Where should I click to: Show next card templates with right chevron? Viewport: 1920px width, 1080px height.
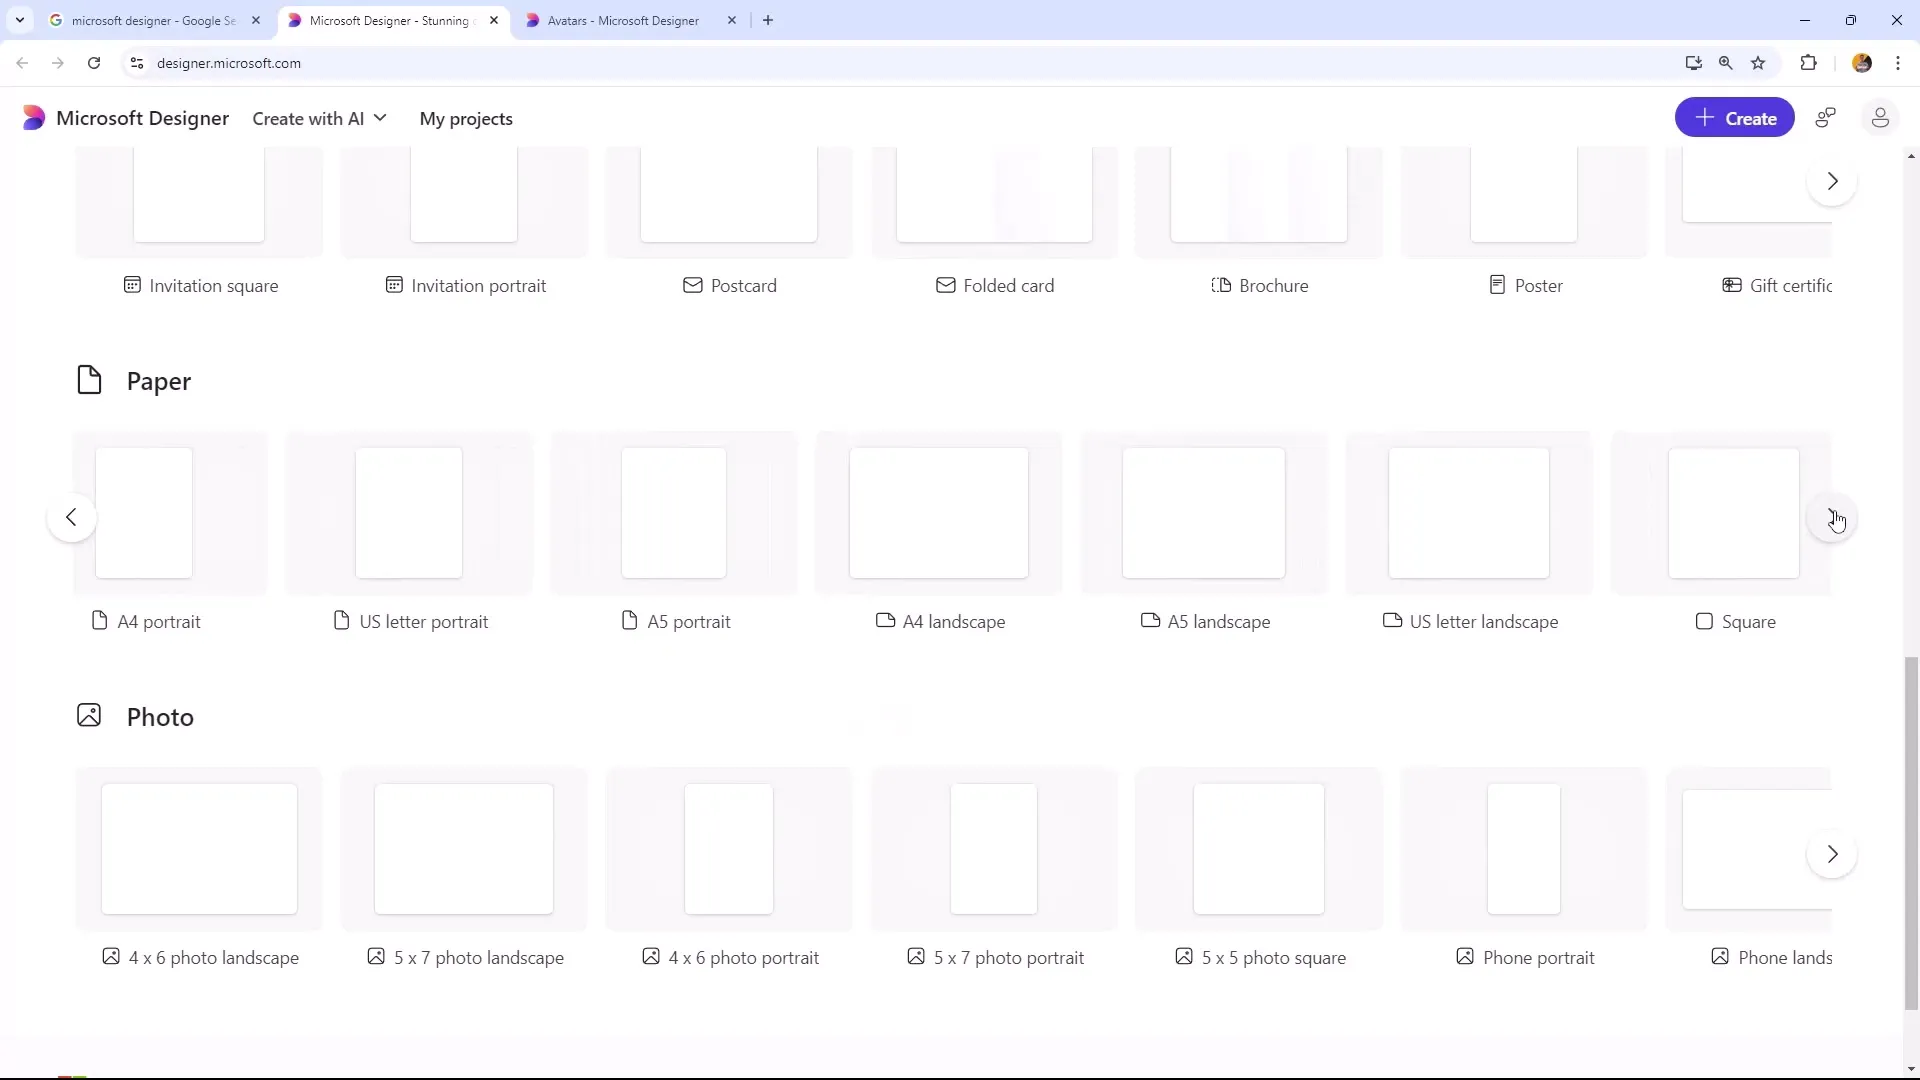1832,181
